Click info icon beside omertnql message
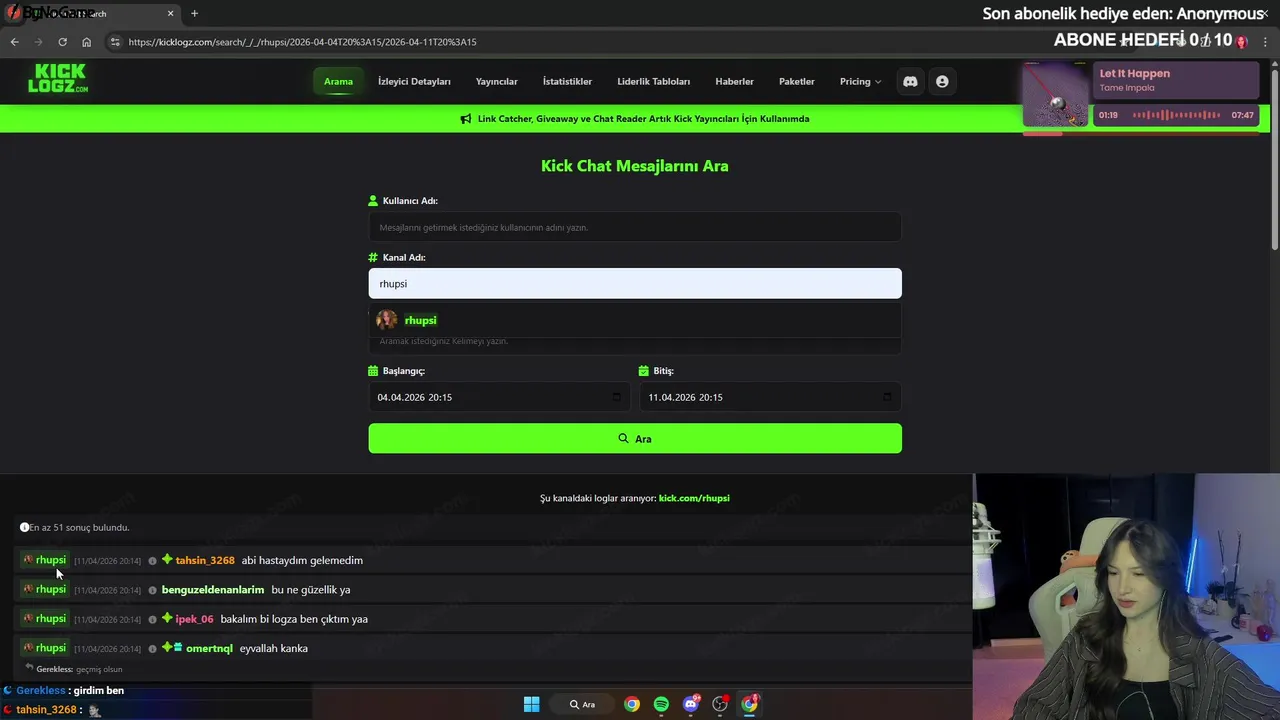The image size is (1280, 720). [152, 649]
